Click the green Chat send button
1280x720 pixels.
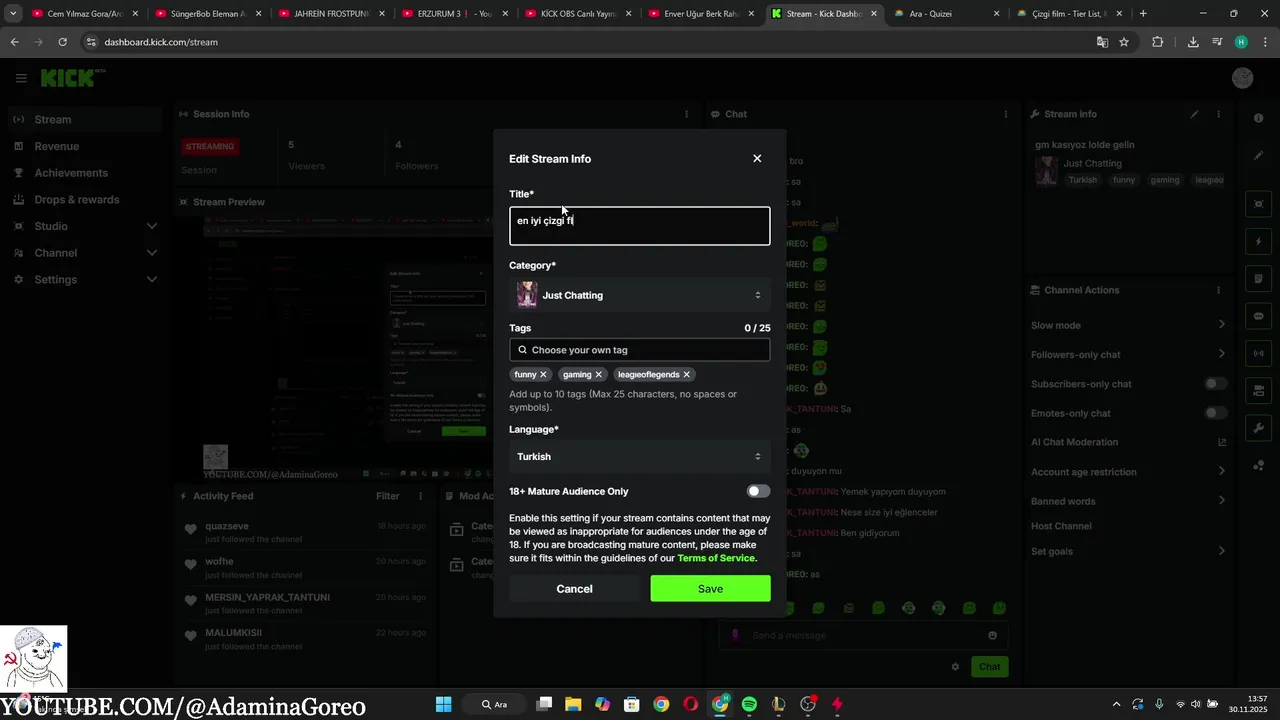(989, 666)
